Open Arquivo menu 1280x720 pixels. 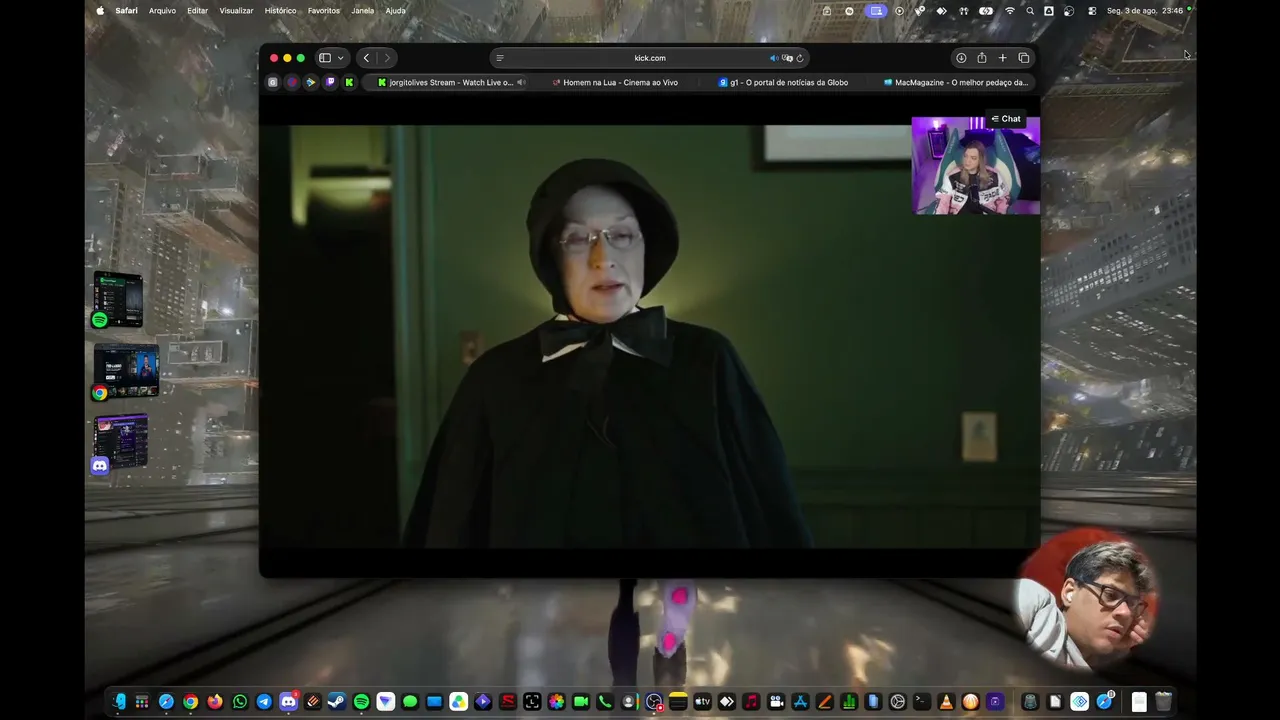click(162, 11)
